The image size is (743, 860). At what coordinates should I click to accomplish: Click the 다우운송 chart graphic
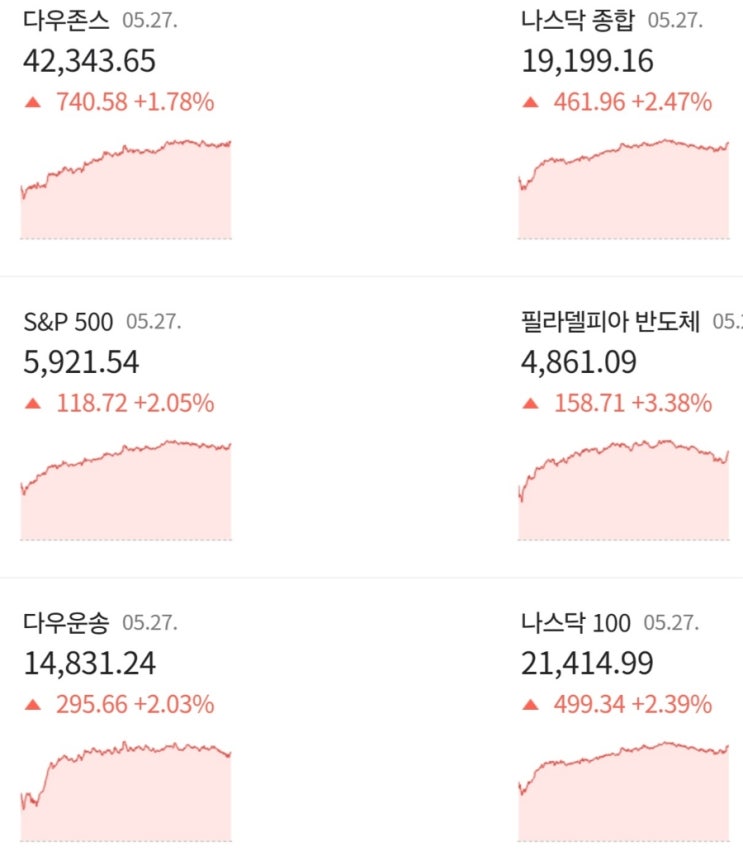(x=126, y=792)
